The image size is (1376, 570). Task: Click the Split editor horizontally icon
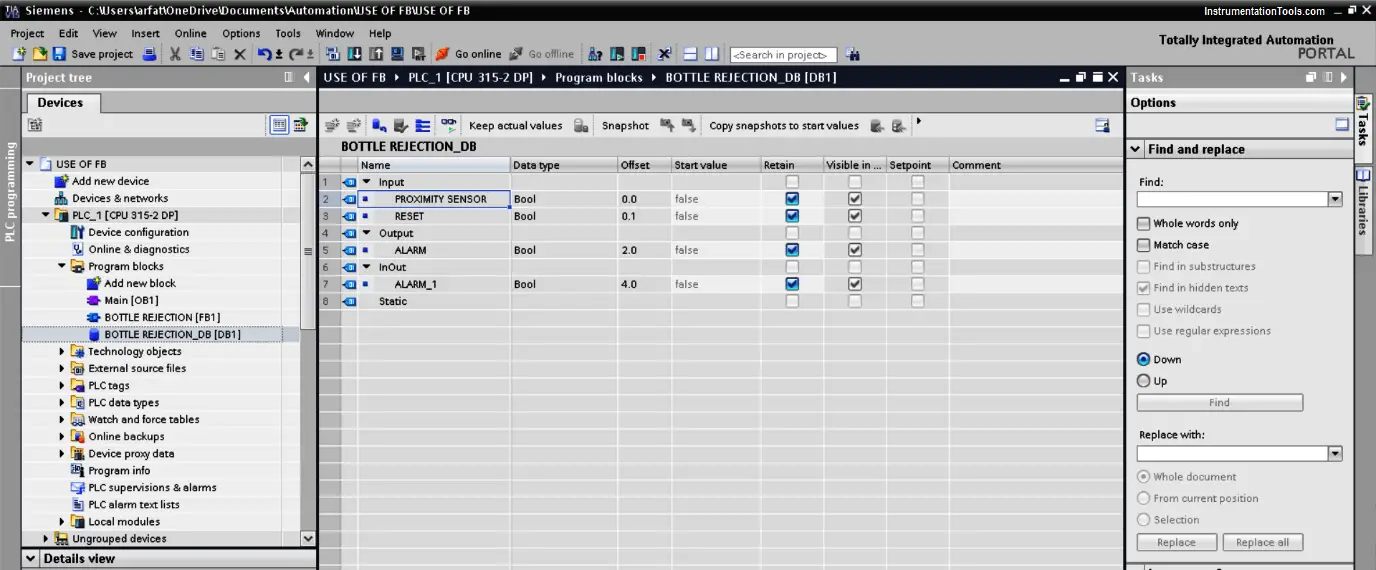pos(690,54)
